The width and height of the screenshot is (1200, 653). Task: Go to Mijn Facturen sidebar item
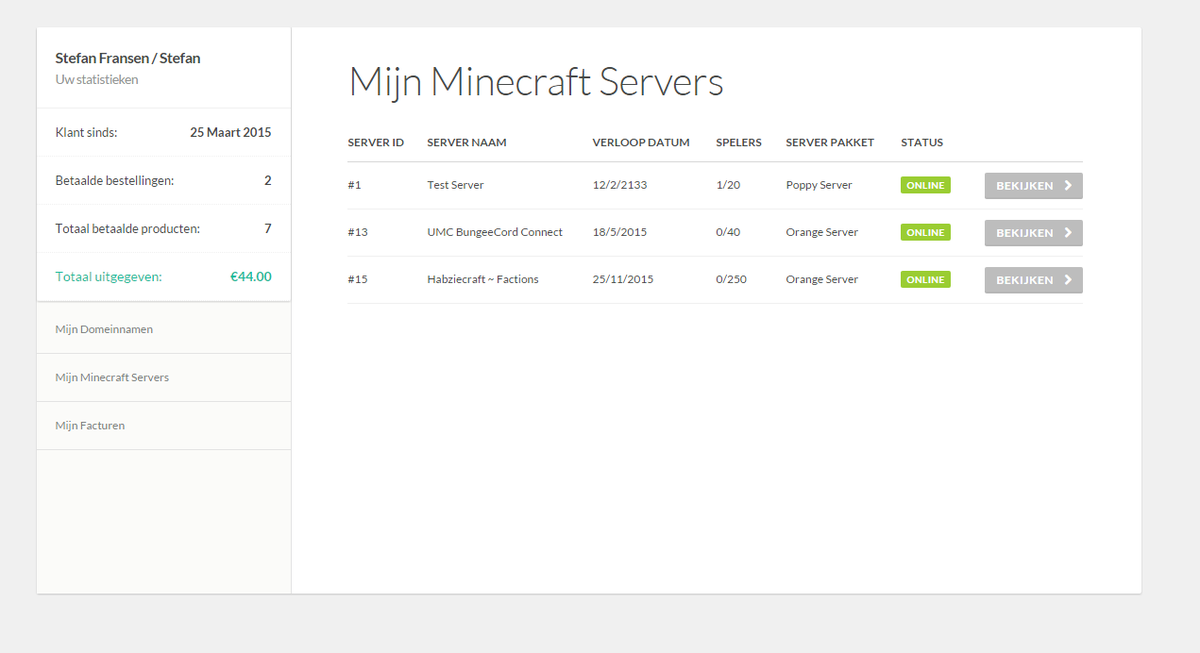tap(164, 425)
